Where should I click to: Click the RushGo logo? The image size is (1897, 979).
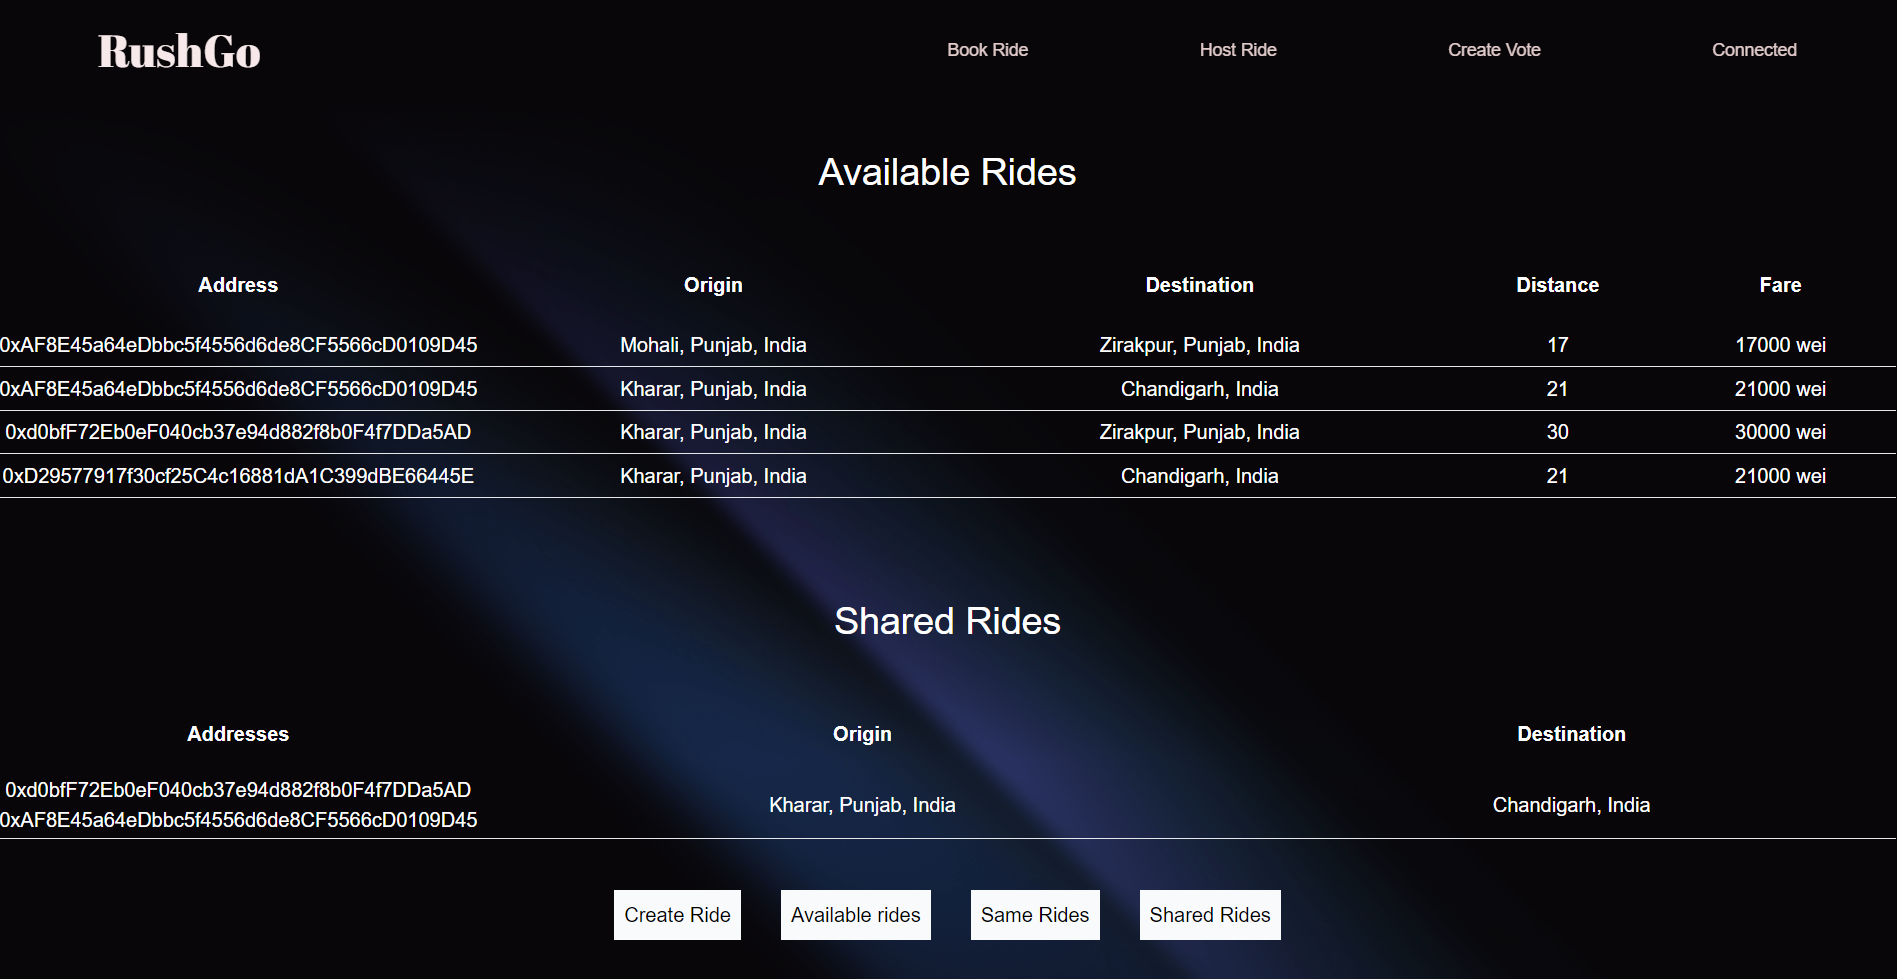pyautogui.click(x=177, y=50)
